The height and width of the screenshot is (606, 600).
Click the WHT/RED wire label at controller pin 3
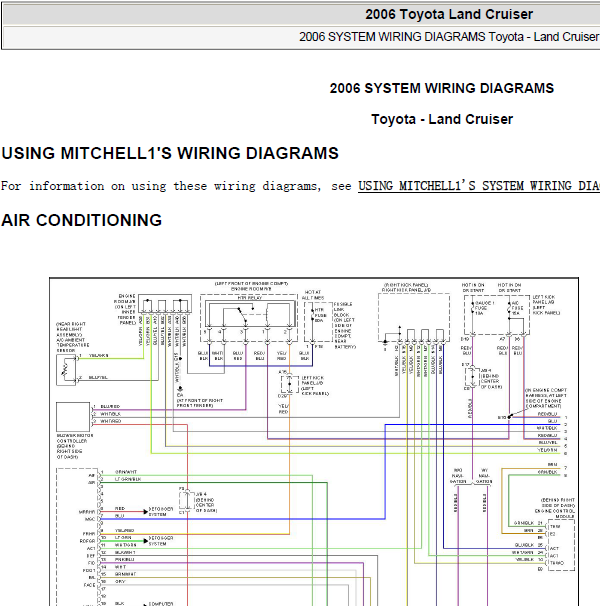coord(111,421)
